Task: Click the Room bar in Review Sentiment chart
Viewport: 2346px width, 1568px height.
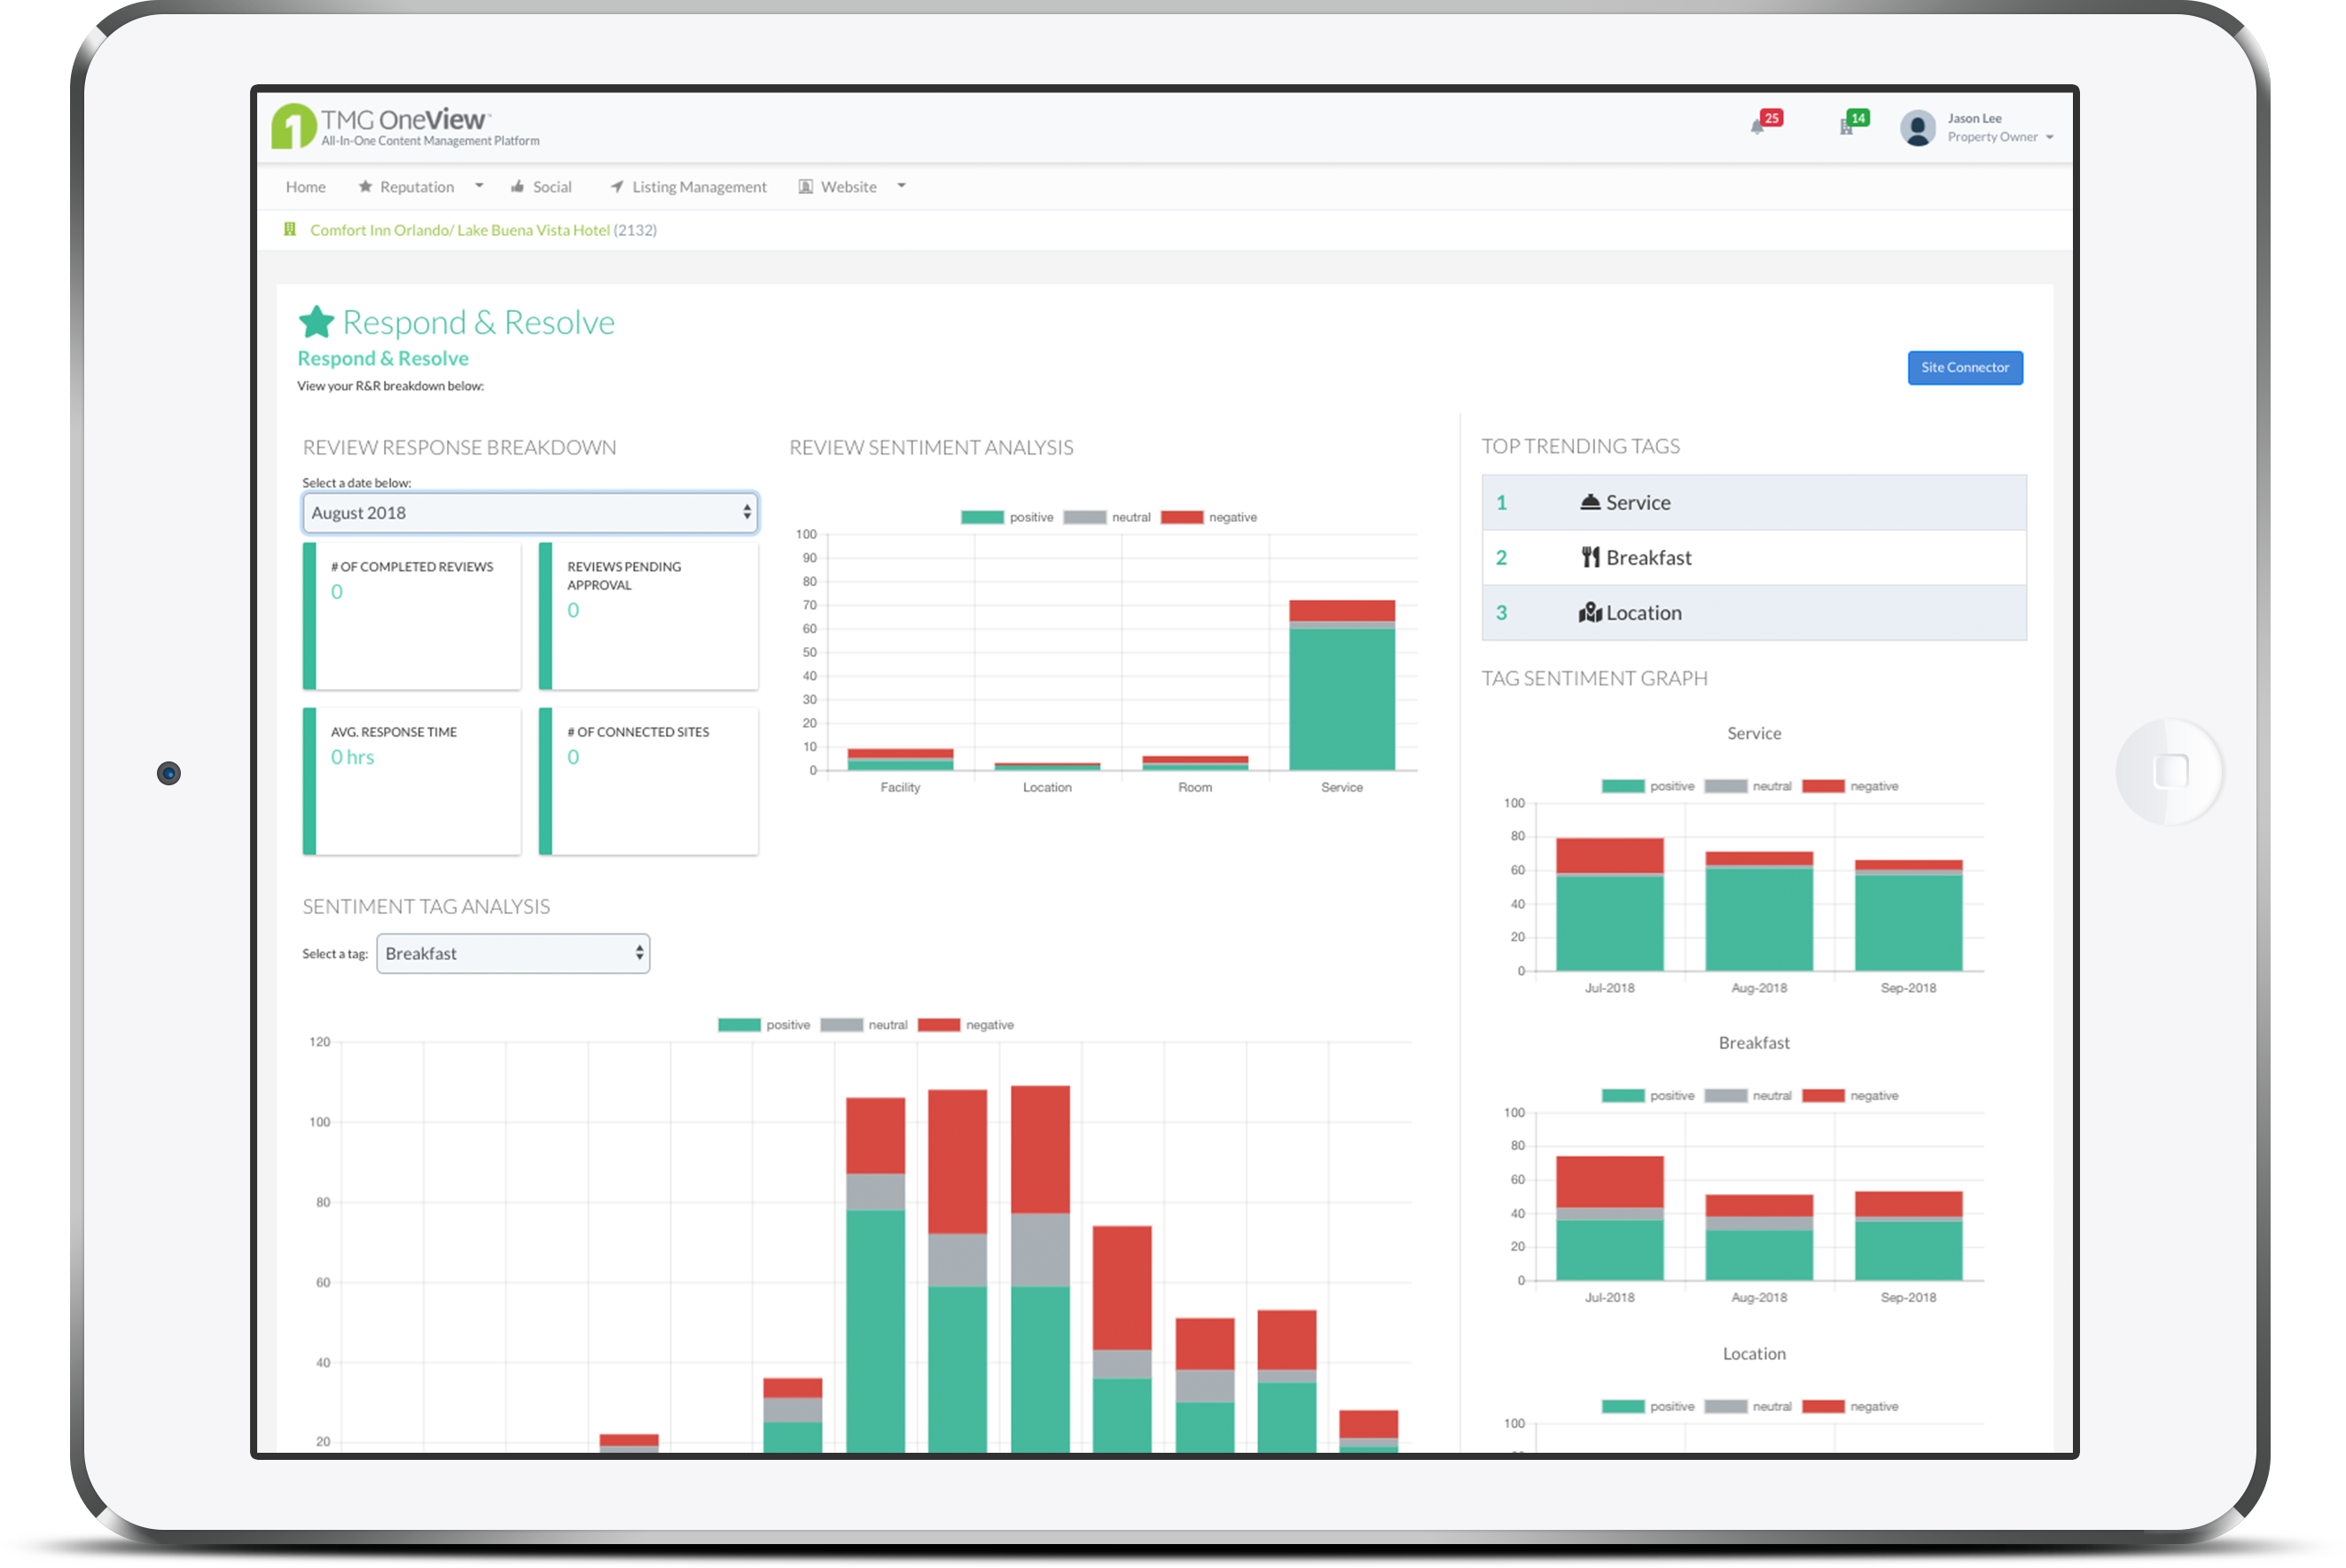Action: (1195, 763)
